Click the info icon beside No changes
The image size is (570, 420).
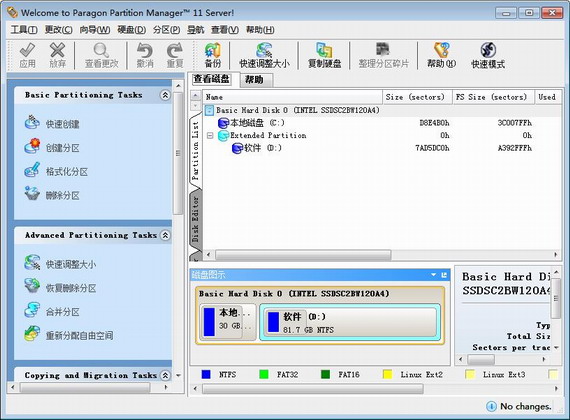coord(491,406)
